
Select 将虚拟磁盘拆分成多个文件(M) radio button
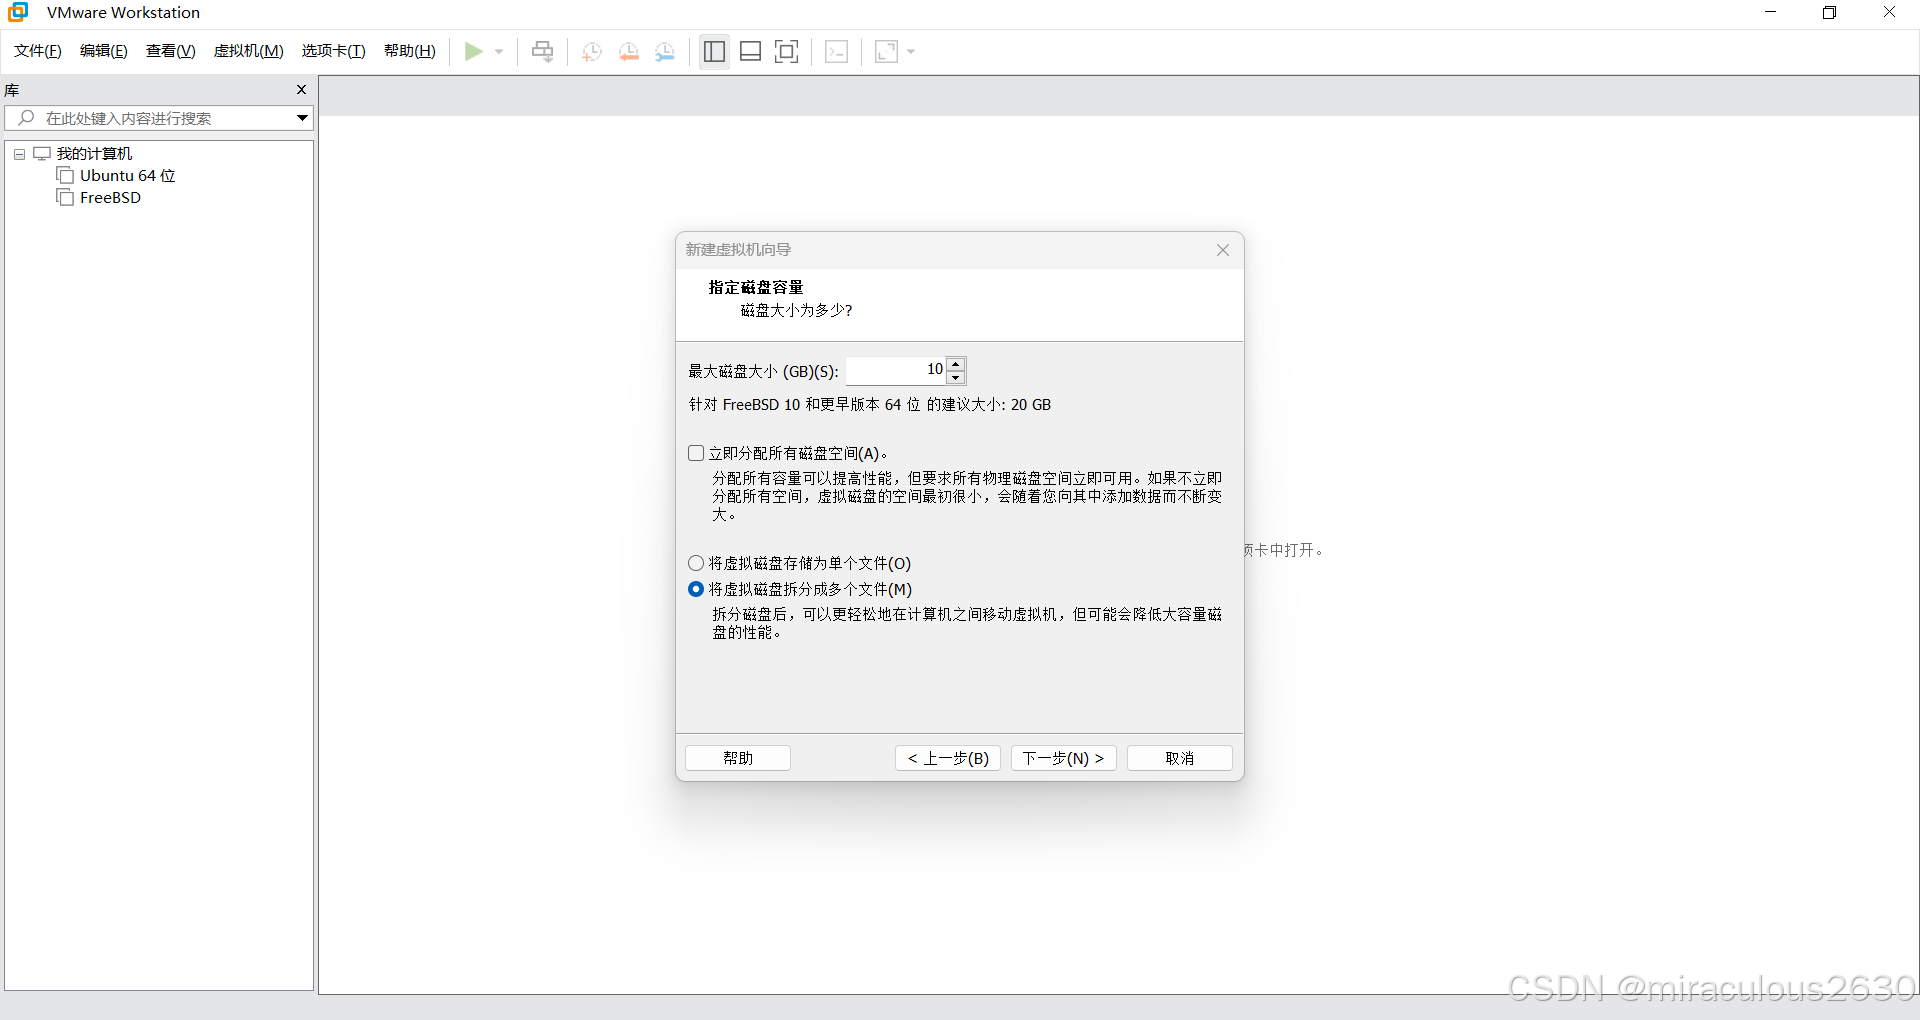[696, 589]
